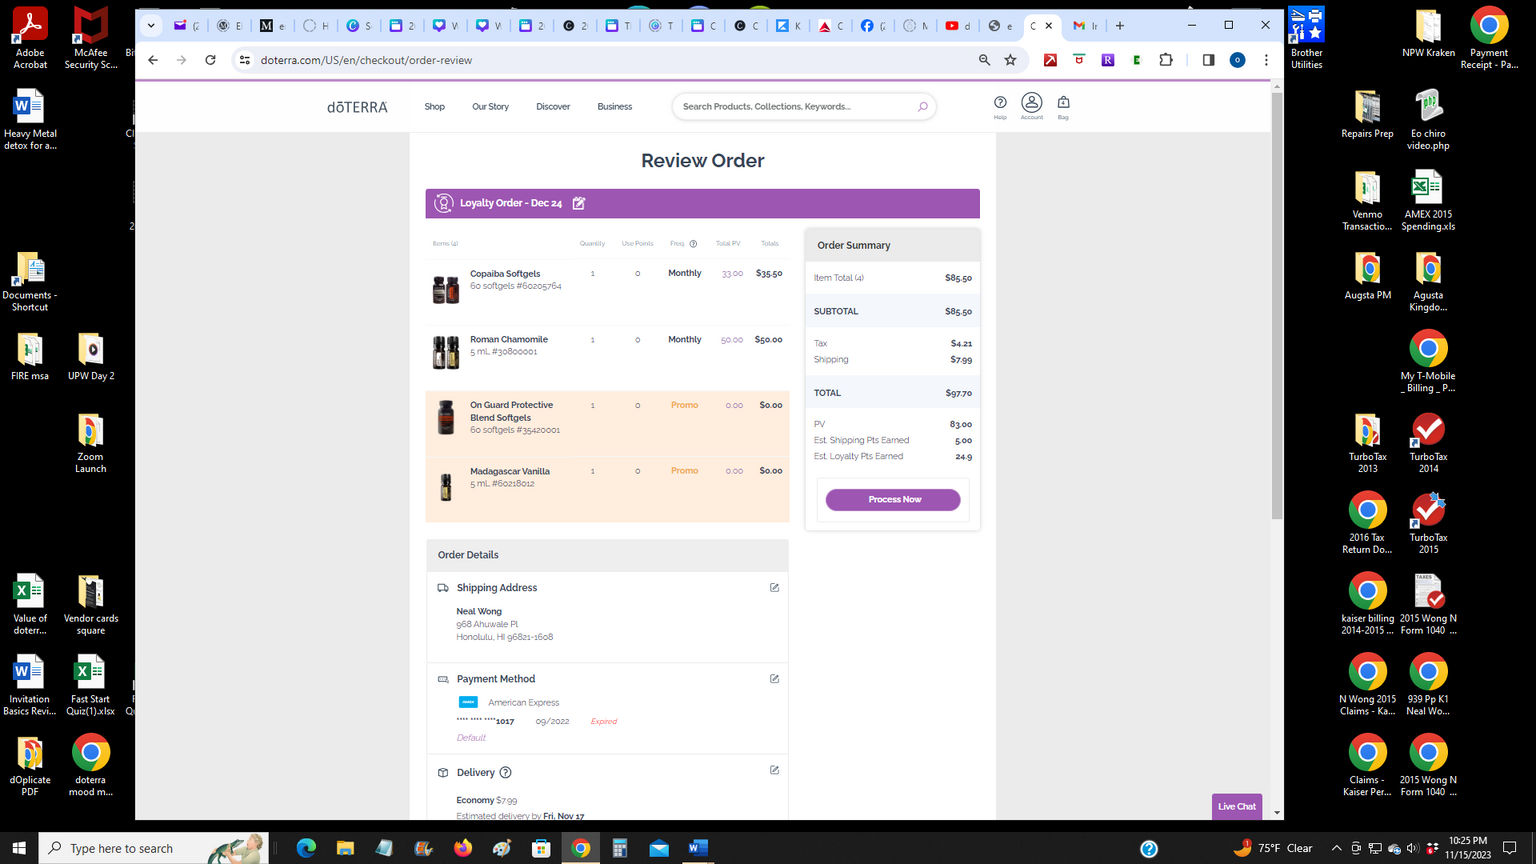
Task: Open Calculator from the taskbar
Action: coord(620,848)
